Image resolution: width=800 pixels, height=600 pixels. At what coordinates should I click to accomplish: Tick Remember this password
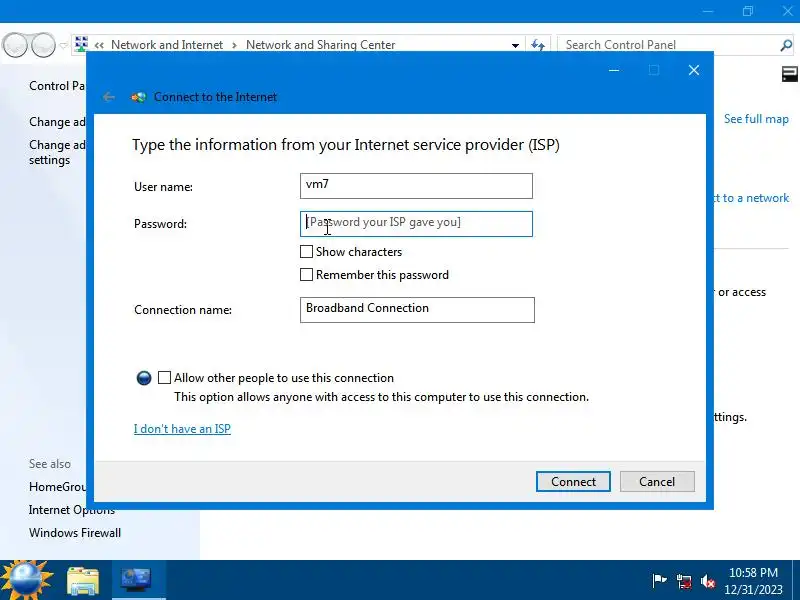point(306,274)
